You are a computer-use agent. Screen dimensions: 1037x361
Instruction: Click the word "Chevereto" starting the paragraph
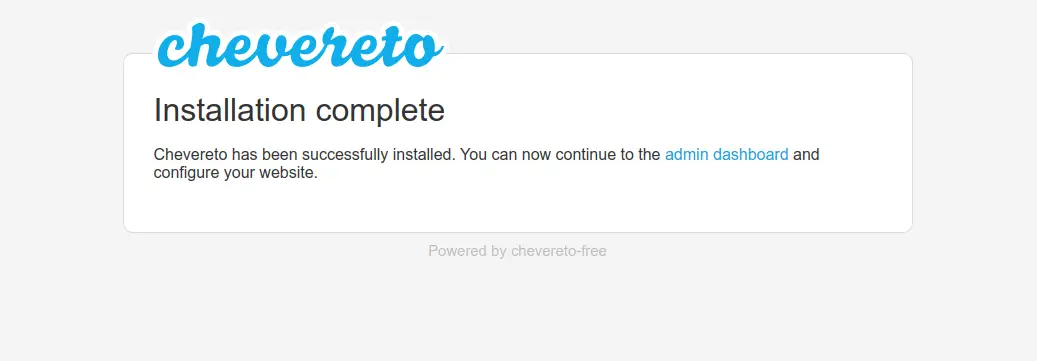pos(190,155)
